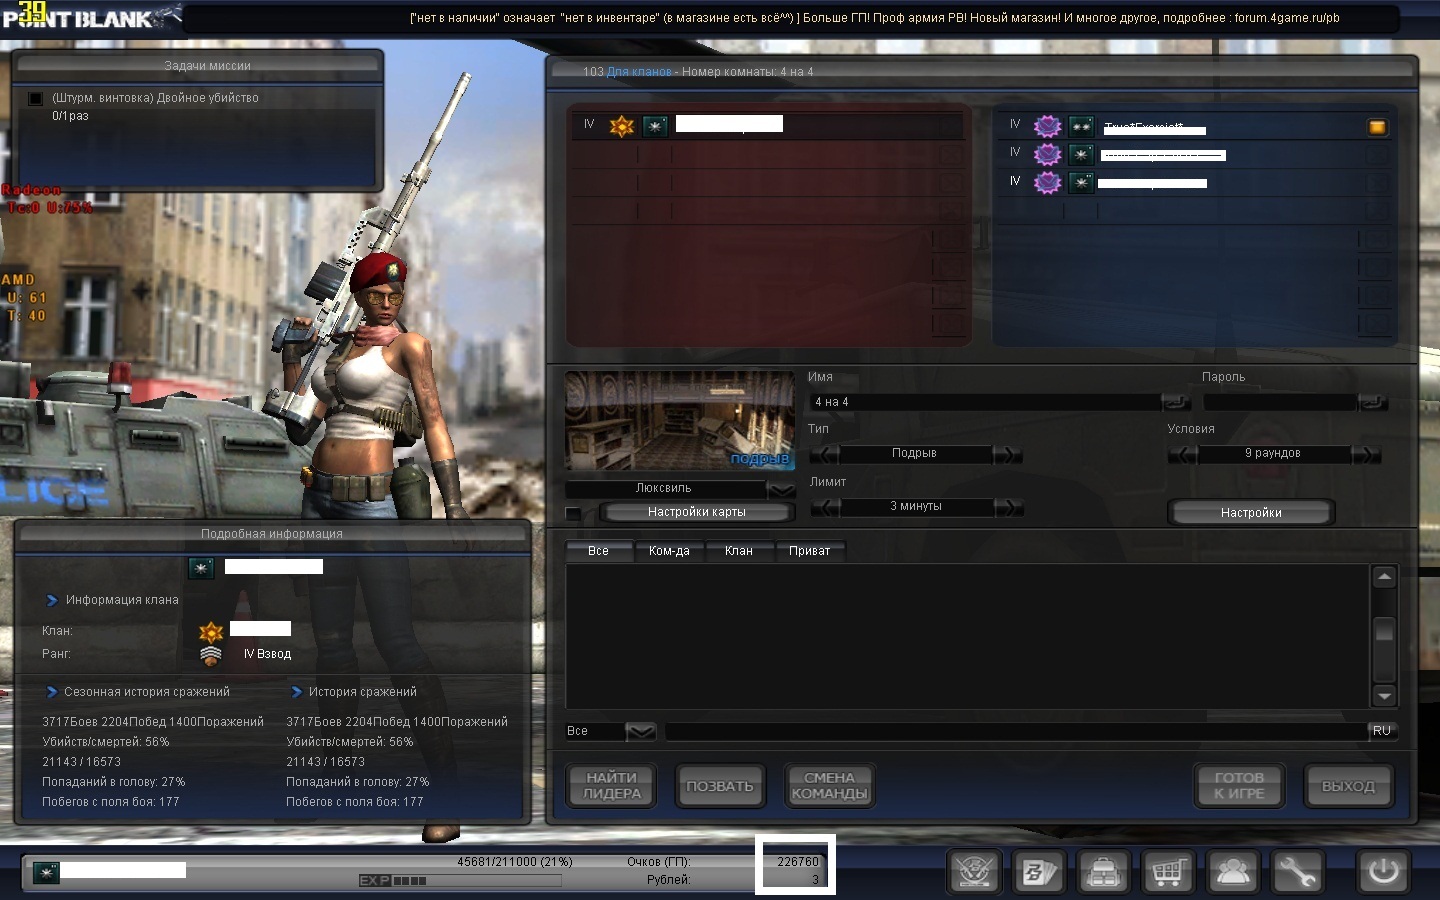Select the Все chat tab
Image resolution: width=1440 pixels, height=900 pixels.
pos(598,551)
